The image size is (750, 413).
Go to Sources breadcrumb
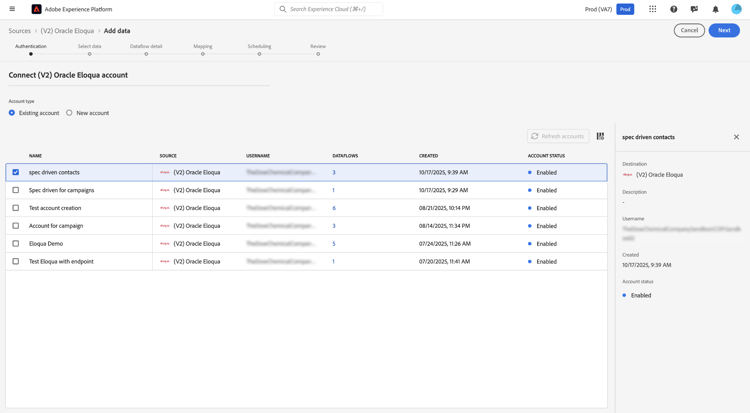(20, 31)
